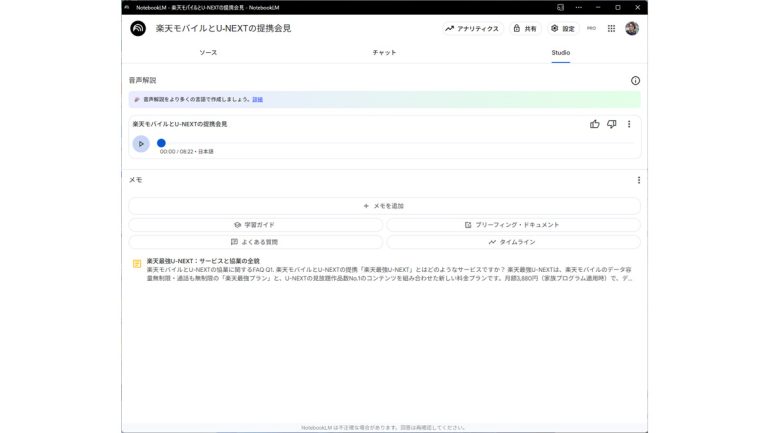Click the メモを追加 button
The image size is (770, 433).
[385, 206]
